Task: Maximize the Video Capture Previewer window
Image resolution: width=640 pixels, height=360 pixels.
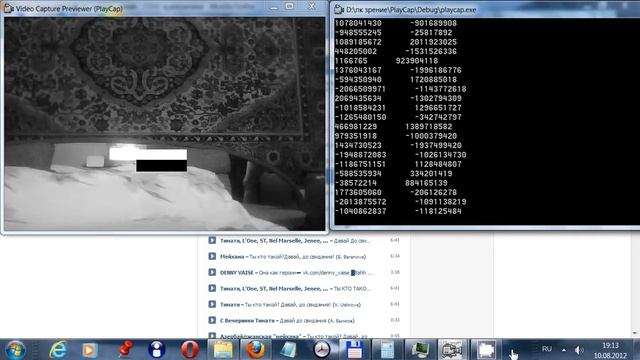Action: click(x=289, y=6)
